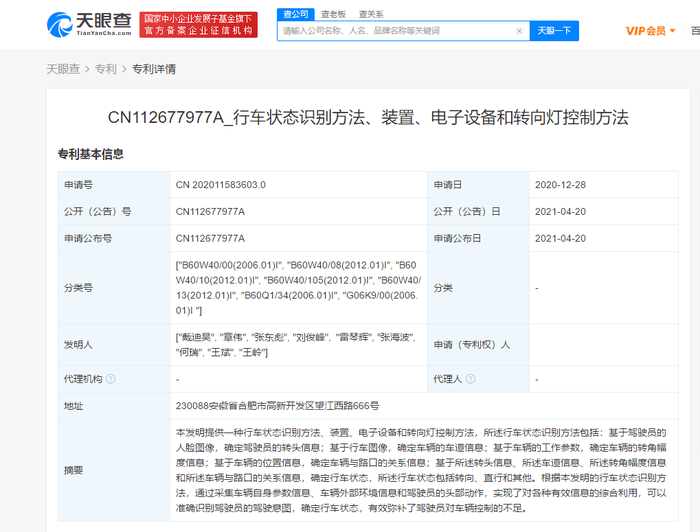The height and width of the screenshot is (532, 700).
Task: Click the 摘要 label cell
Action: point(114,470)
